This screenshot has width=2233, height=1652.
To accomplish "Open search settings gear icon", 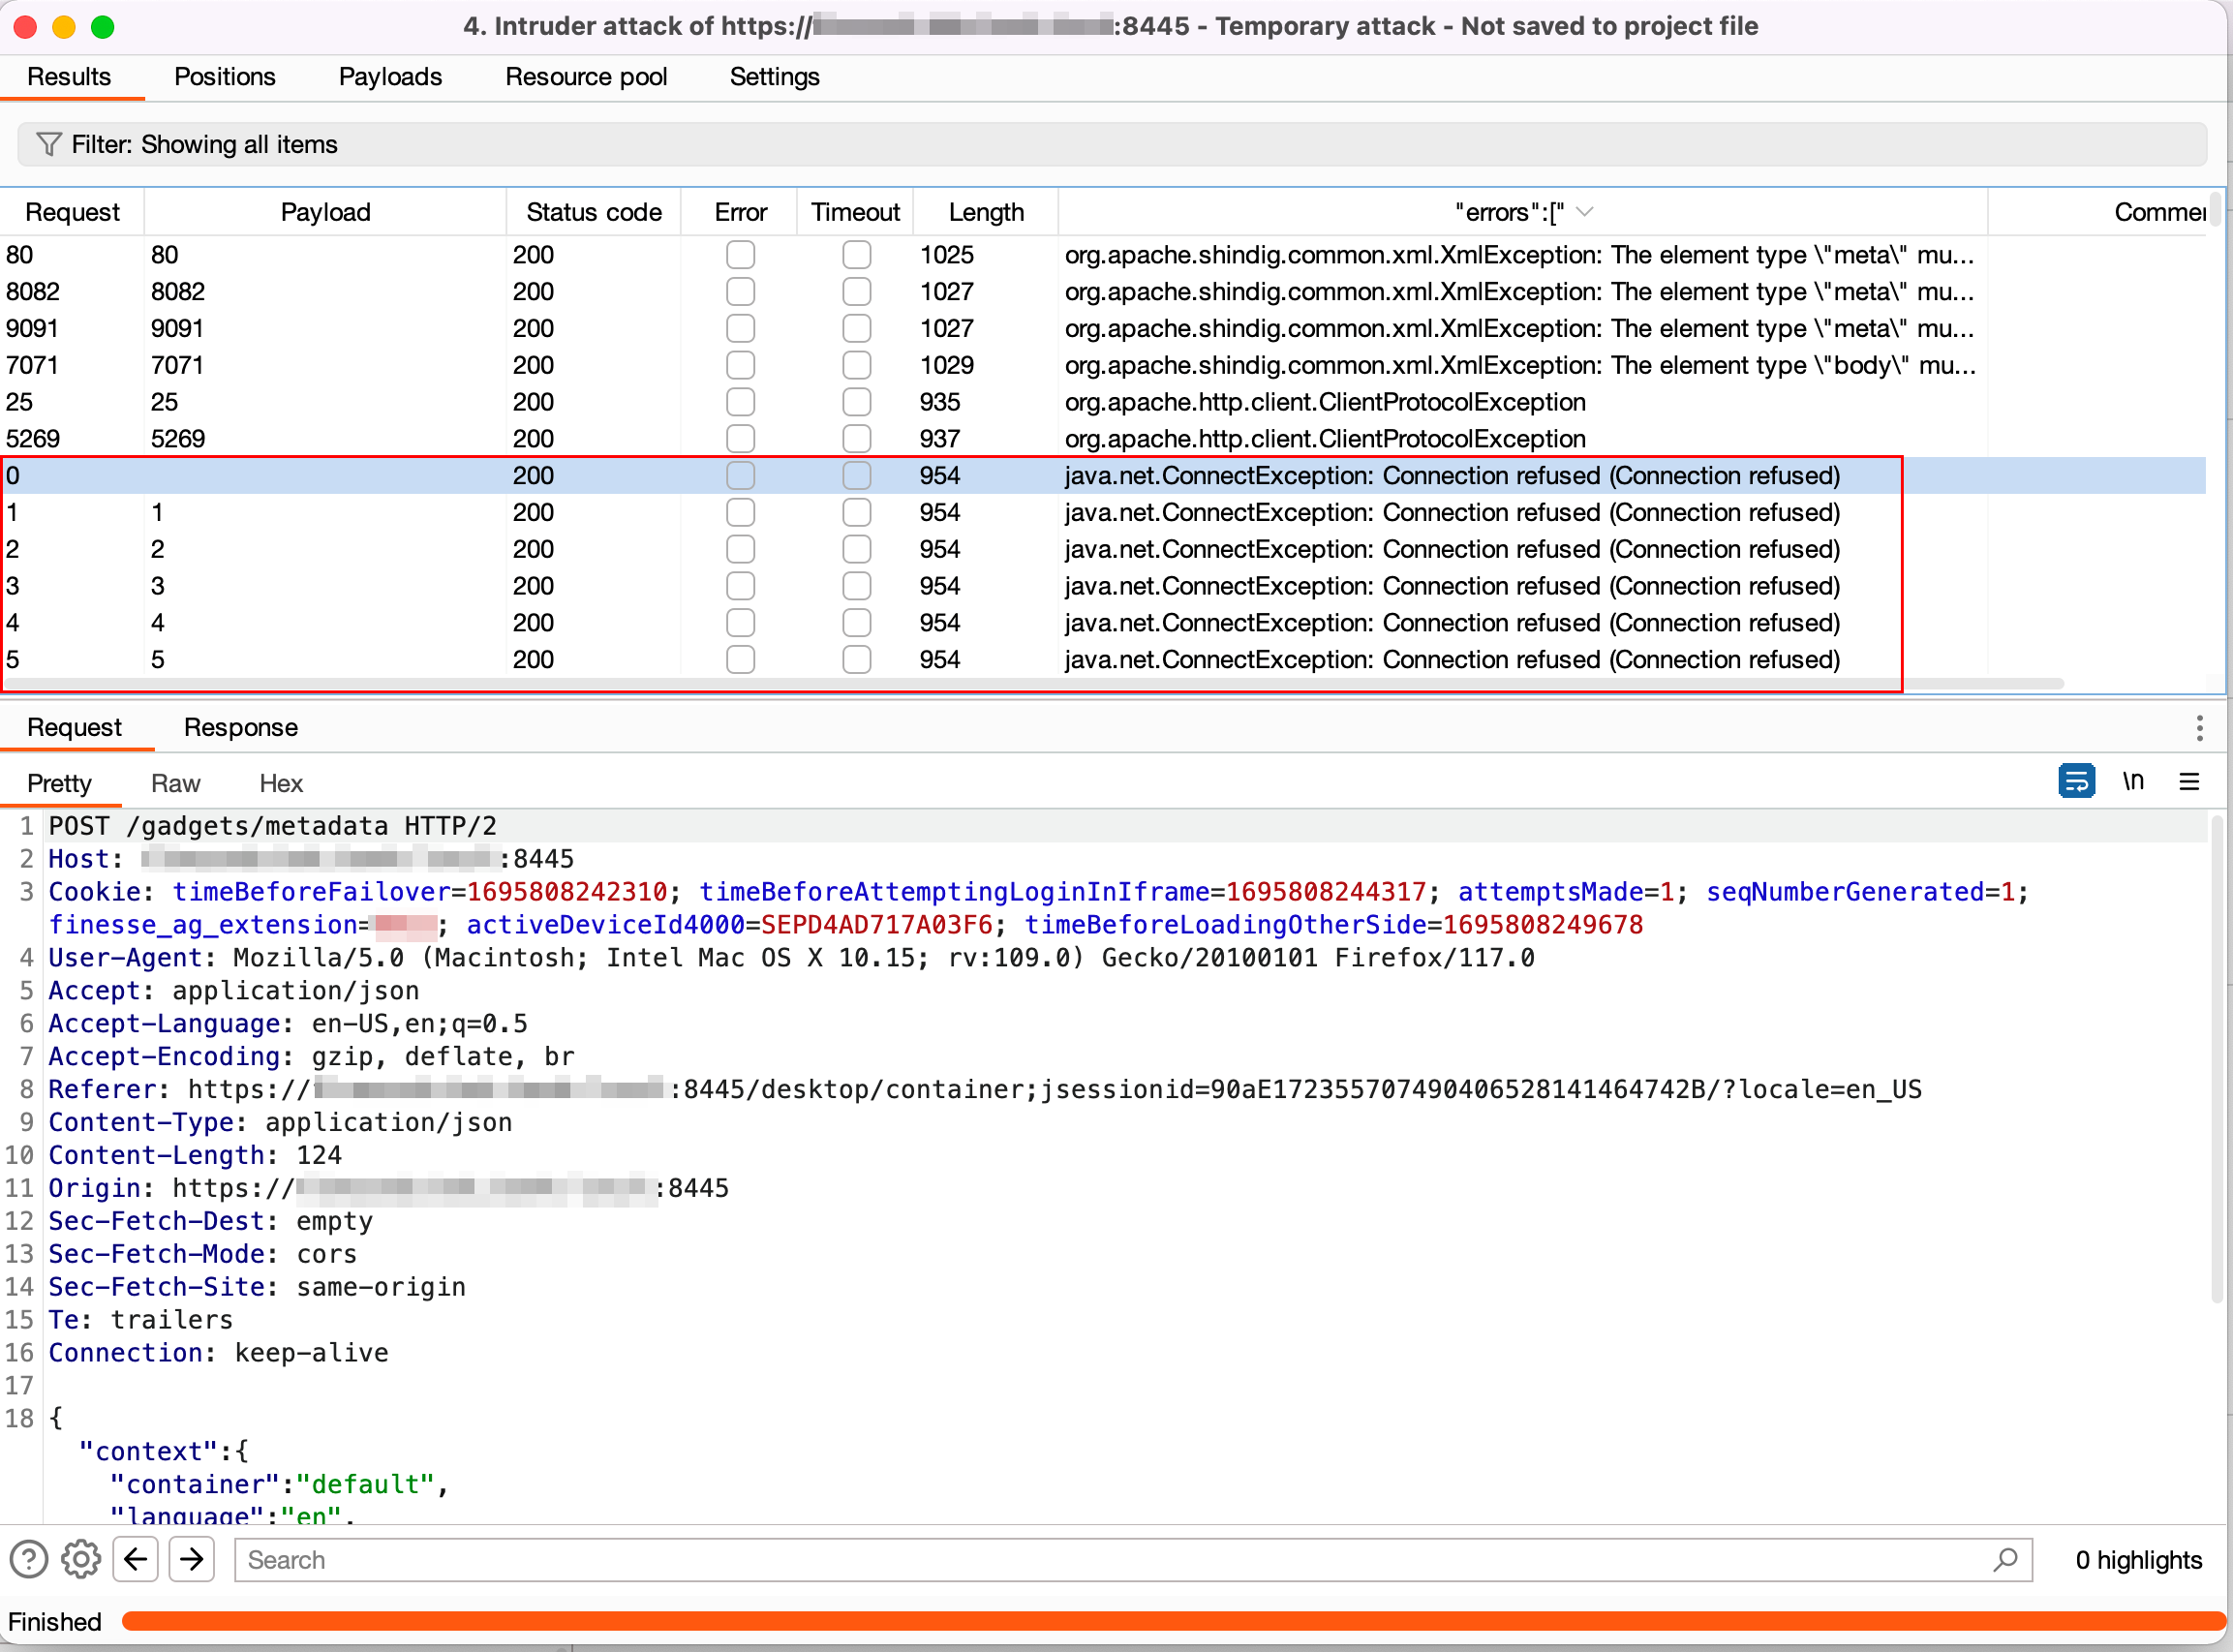I will point(81,1559).
